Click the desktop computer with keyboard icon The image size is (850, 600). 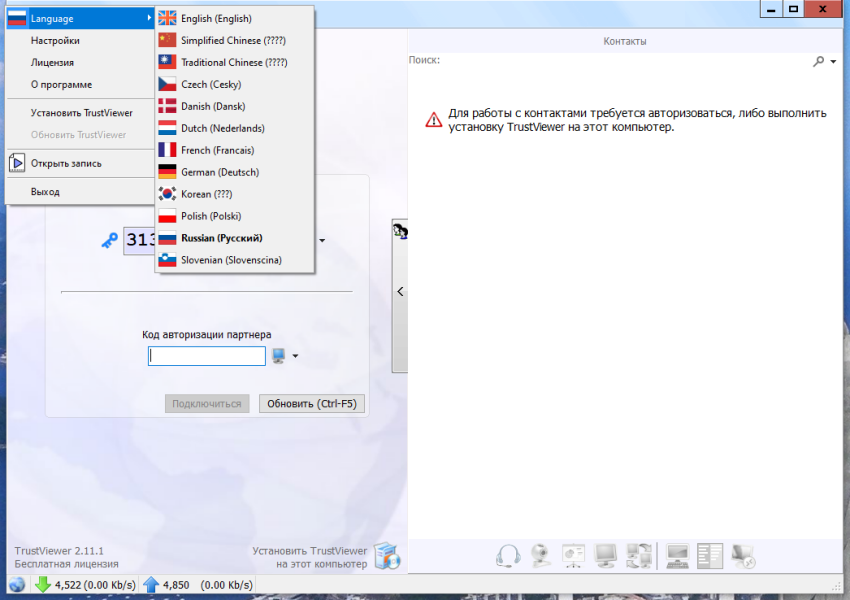(x=678, y=556)
